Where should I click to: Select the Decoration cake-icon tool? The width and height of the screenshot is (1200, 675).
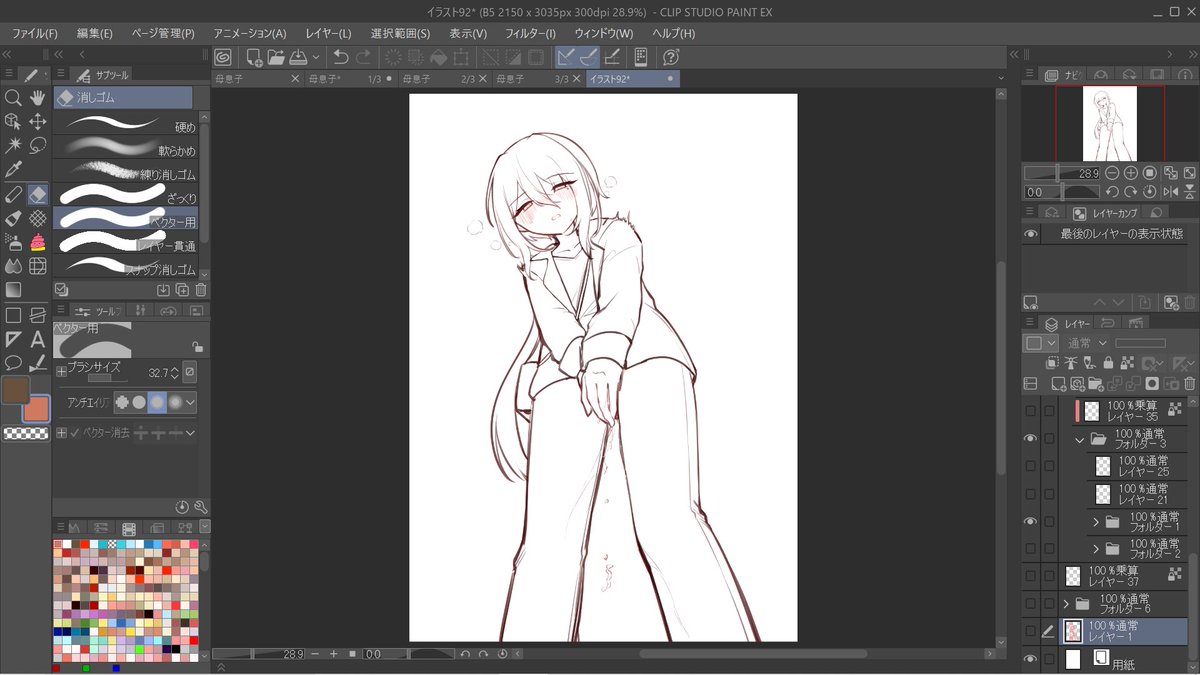coord(38,242)
